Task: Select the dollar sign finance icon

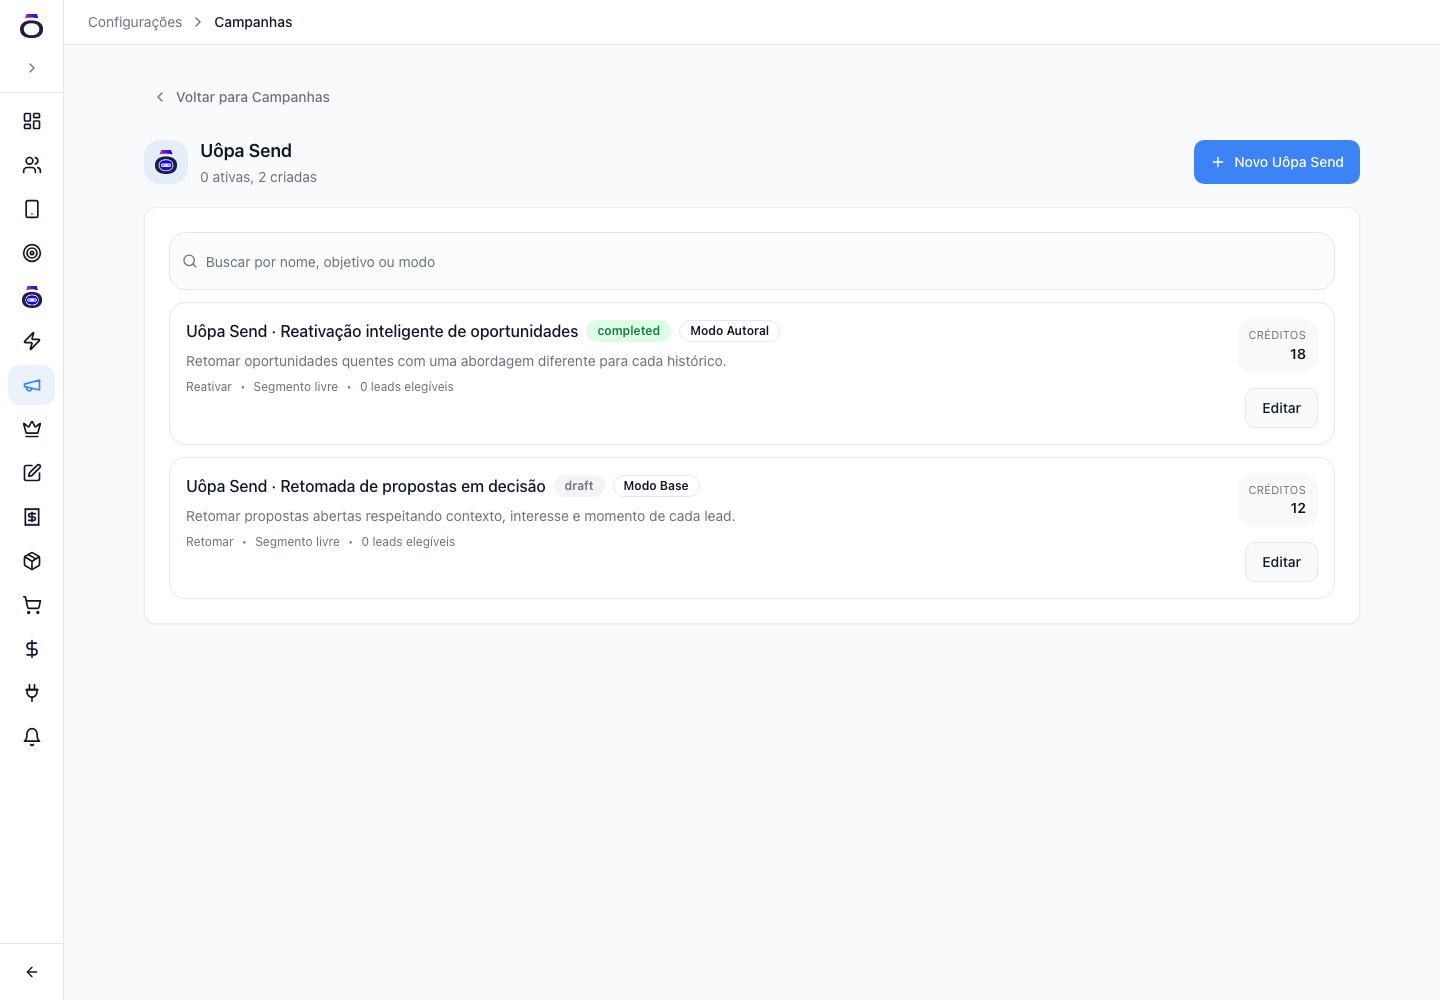Action: [x=32, y=649]
